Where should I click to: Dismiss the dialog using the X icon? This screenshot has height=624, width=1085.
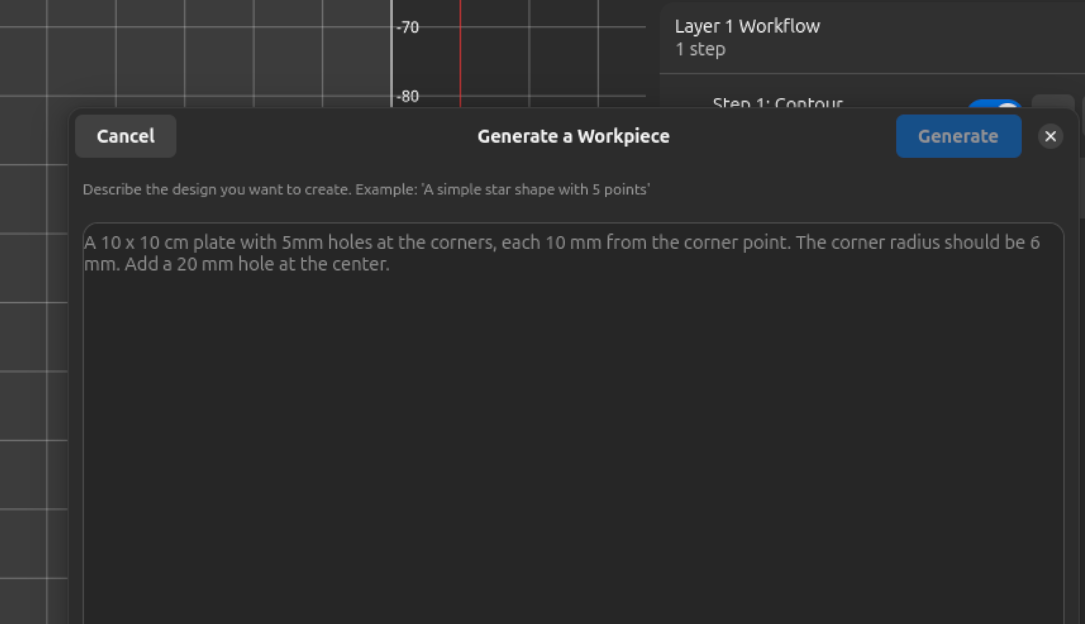(x=1050, y=135)
